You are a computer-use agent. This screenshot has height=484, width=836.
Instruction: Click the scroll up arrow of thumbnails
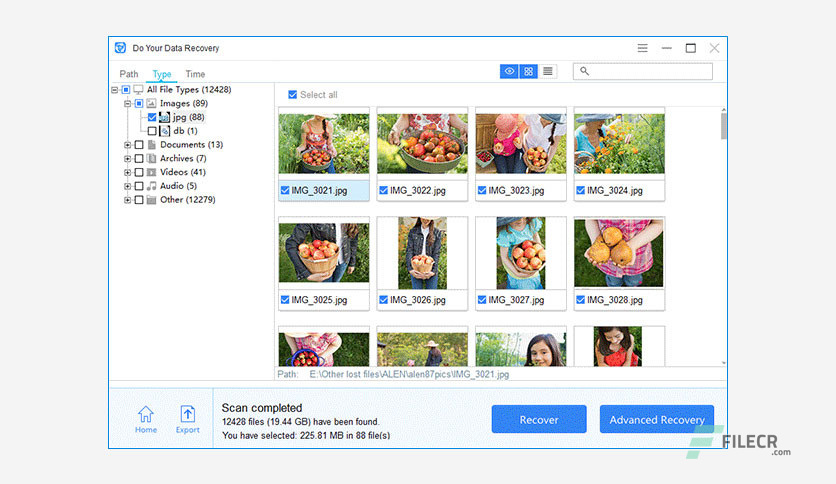(x=724, y=110)
